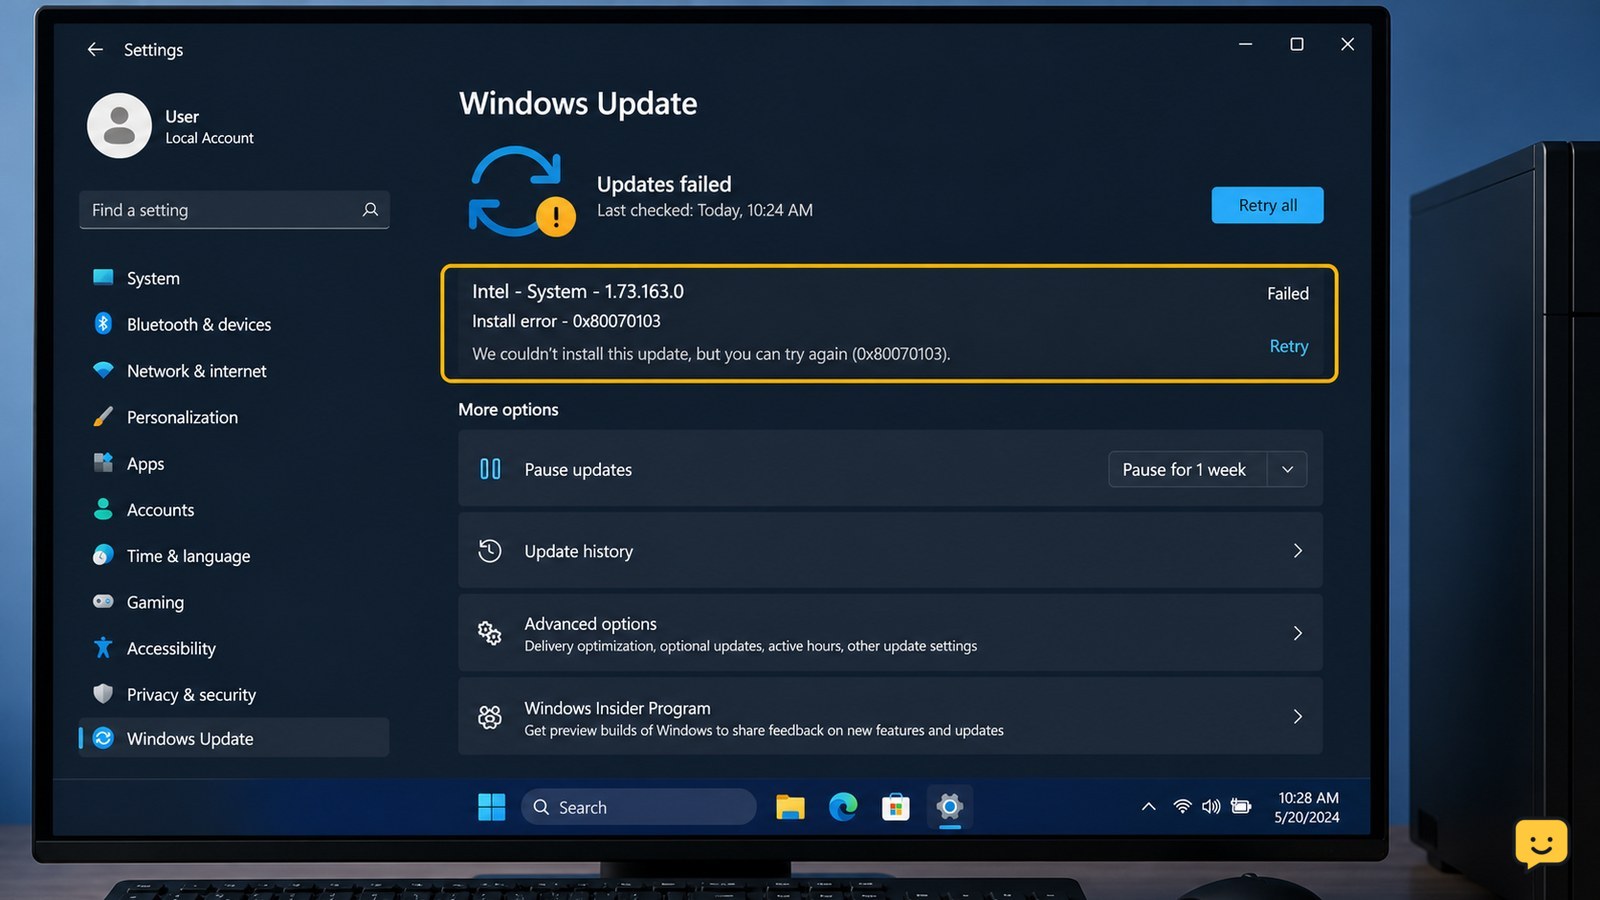Click the Update history clock icon

tap(490, 551)
